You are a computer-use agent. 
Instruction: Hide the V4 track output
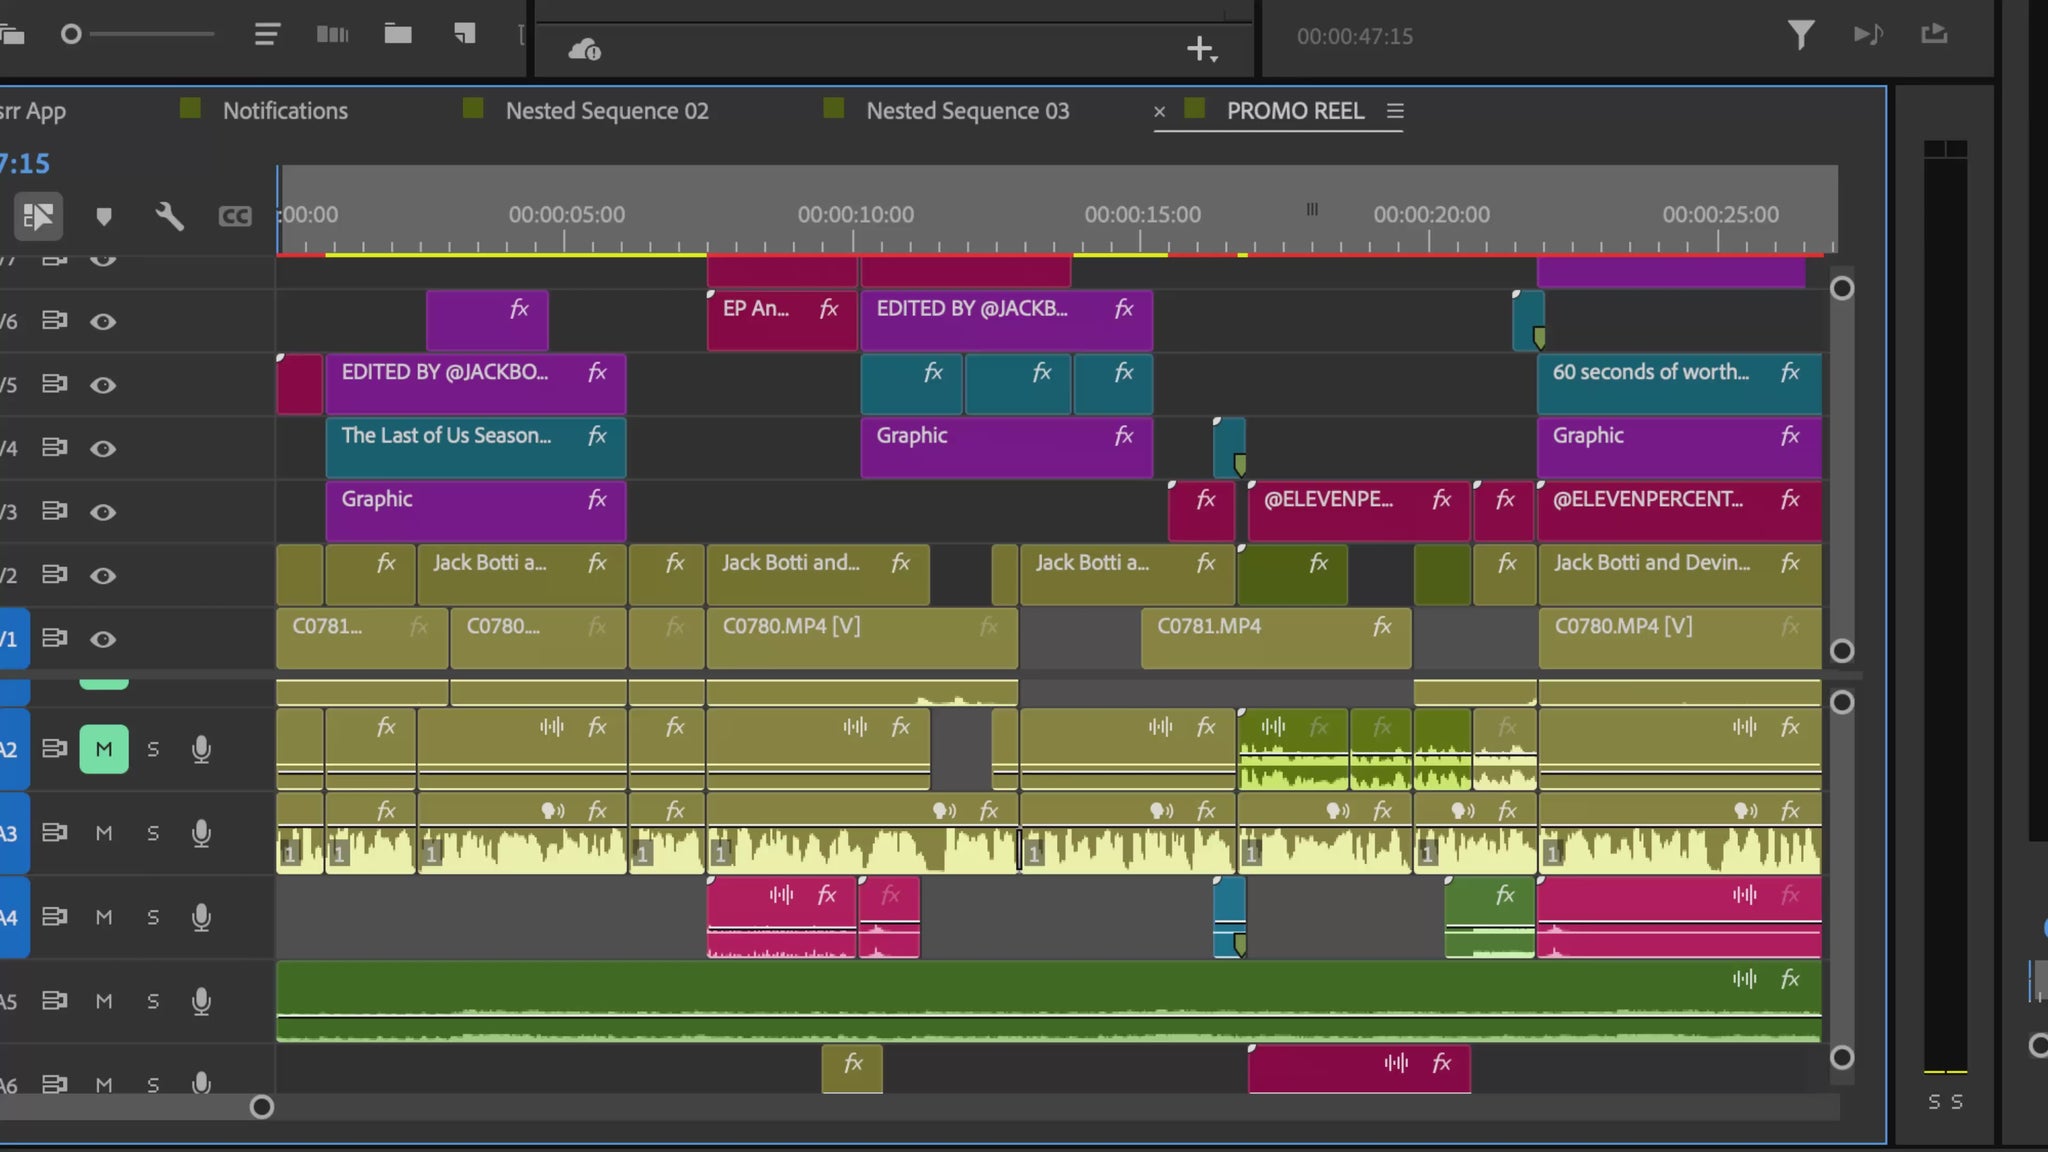103,449
